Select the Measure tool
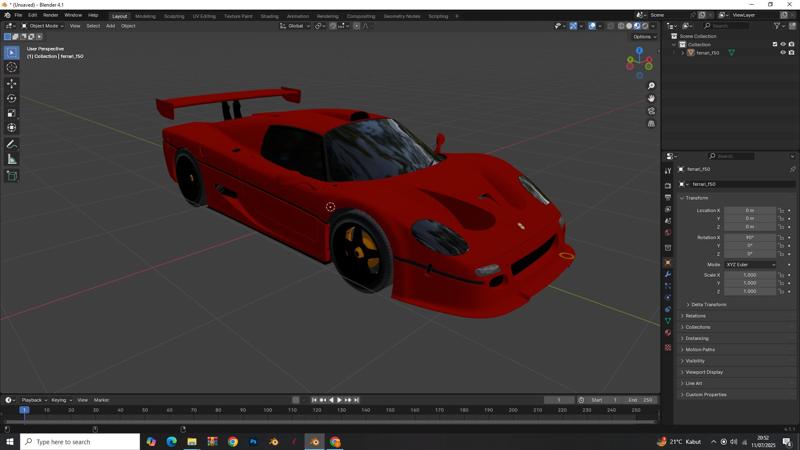 12,160
